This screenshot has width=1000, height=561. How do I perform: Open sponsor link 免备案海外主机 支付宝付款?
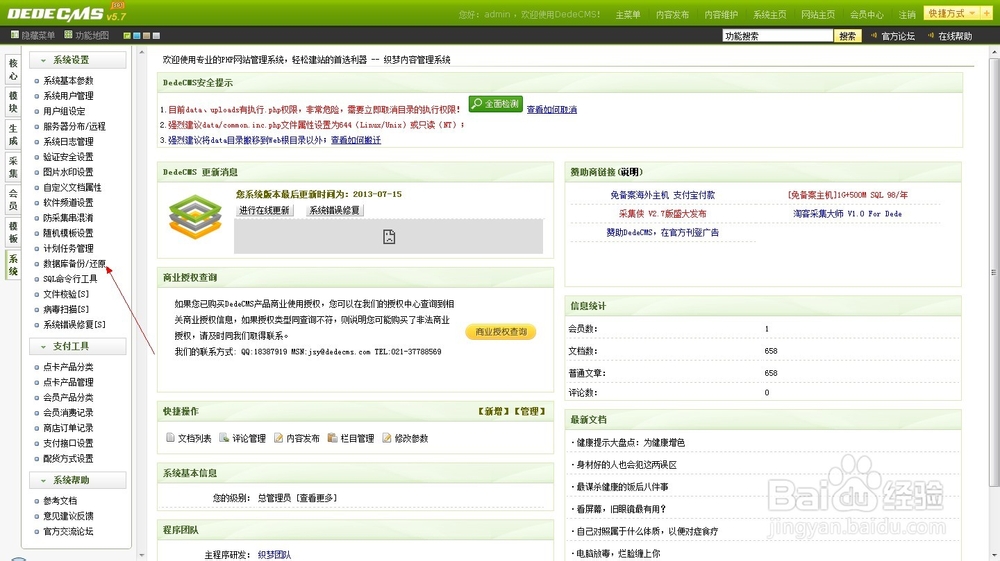click(x=662, y=195)
